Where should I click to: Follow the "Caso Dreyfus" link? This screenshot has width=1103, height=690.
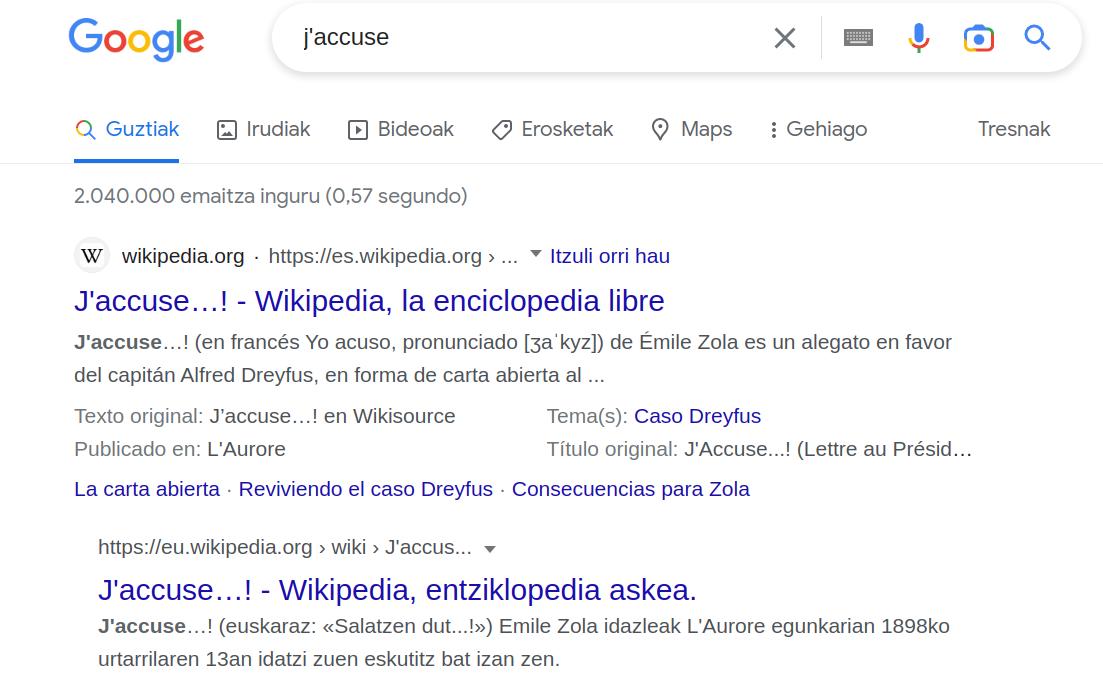pyautogui.click(x=697, y=416)
